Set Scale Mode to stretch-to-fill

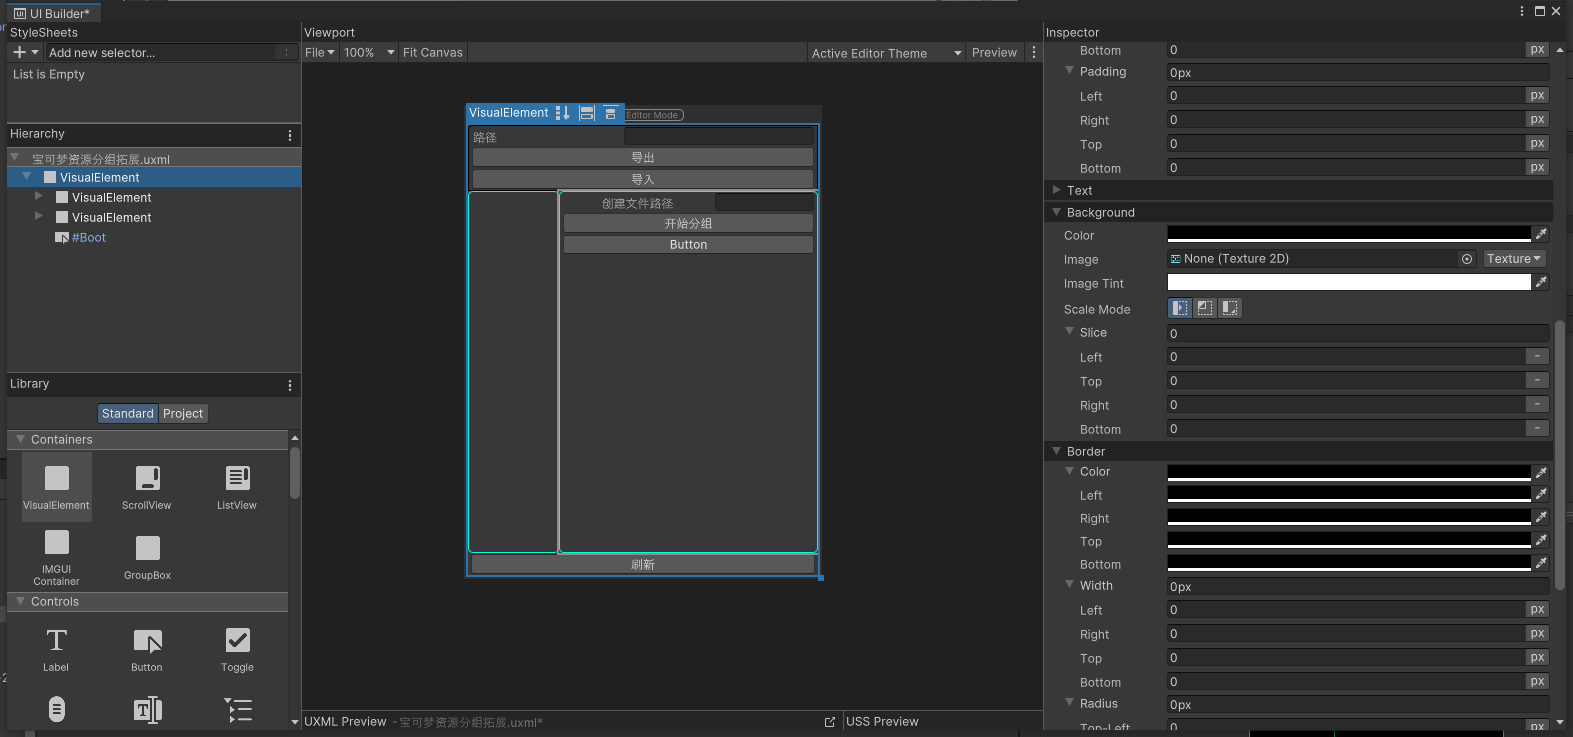tap(1181, 308)
